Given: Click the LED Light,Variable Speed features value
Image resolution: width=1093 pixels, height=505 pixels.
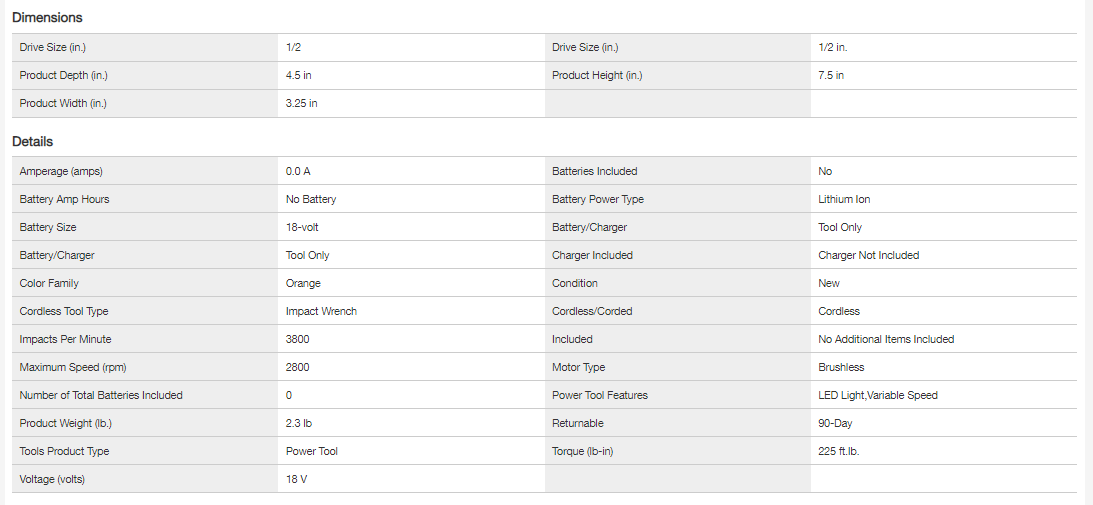Looking at the screenshot, I should point(877,395).
